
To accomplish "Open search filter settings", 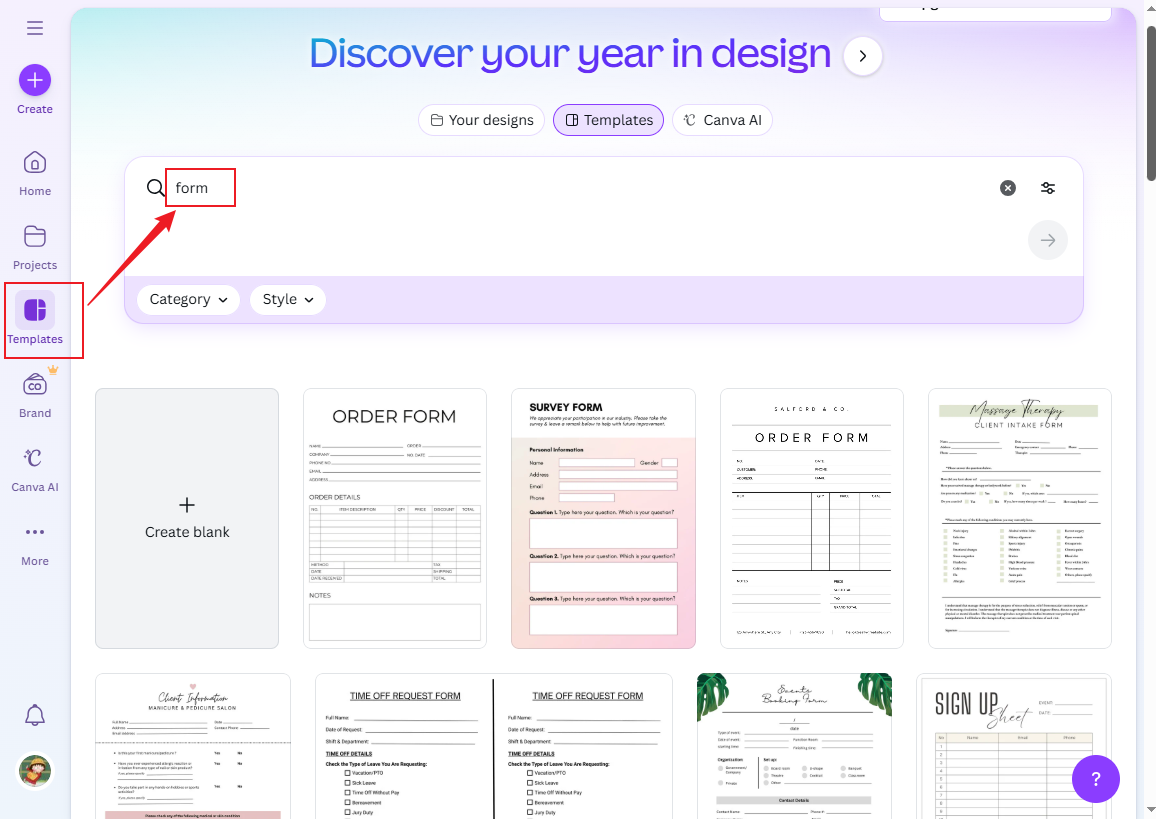I will point(1047,188).
